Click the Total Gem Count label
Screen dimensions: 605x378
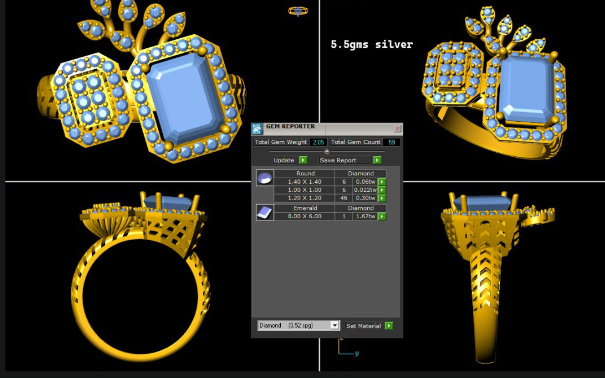(x=355, y=142)
